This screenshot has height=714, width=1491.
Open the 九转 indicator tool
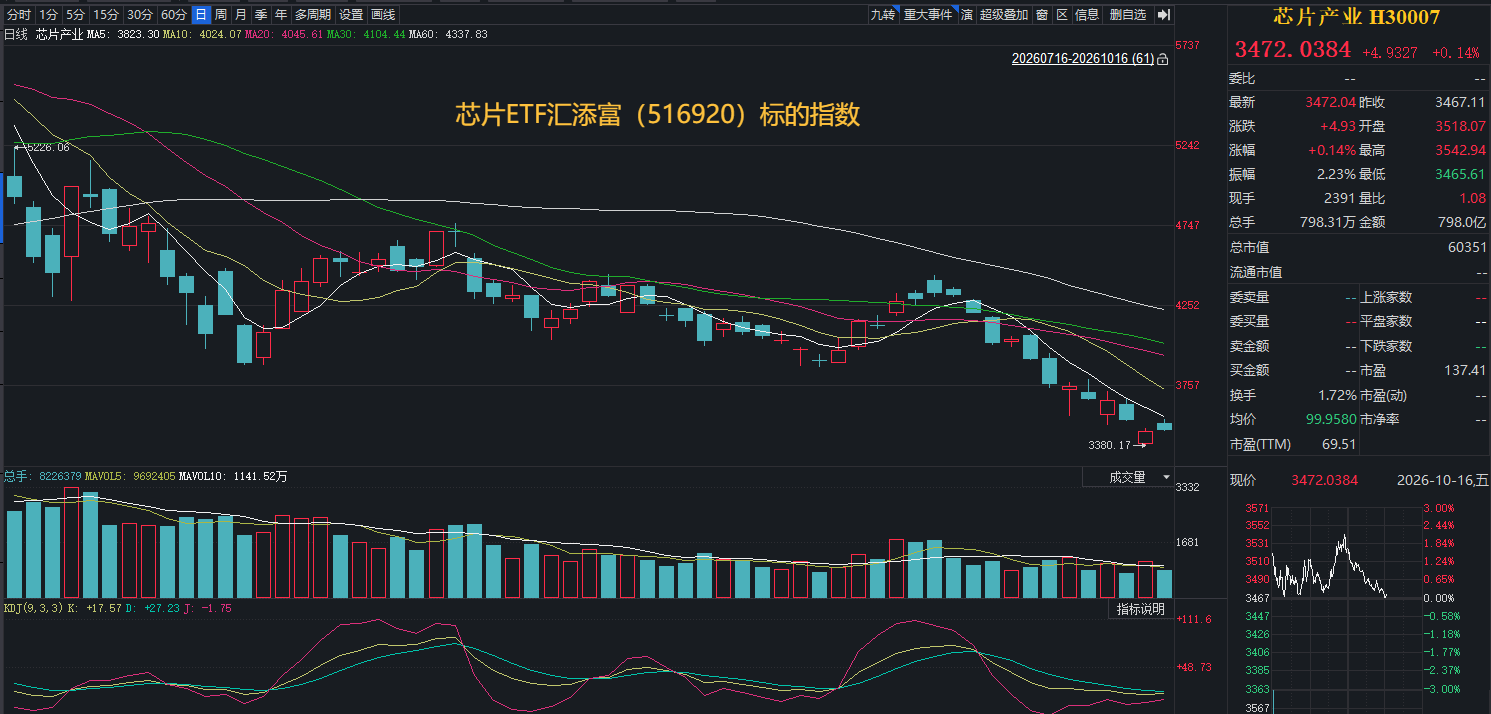(882, 15)
